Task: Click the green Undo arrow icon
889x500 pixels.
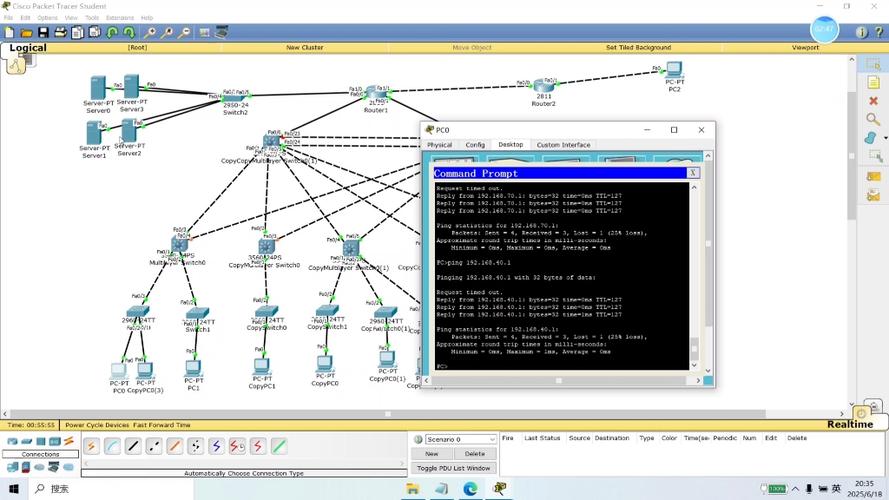Action: click(112, 32)
